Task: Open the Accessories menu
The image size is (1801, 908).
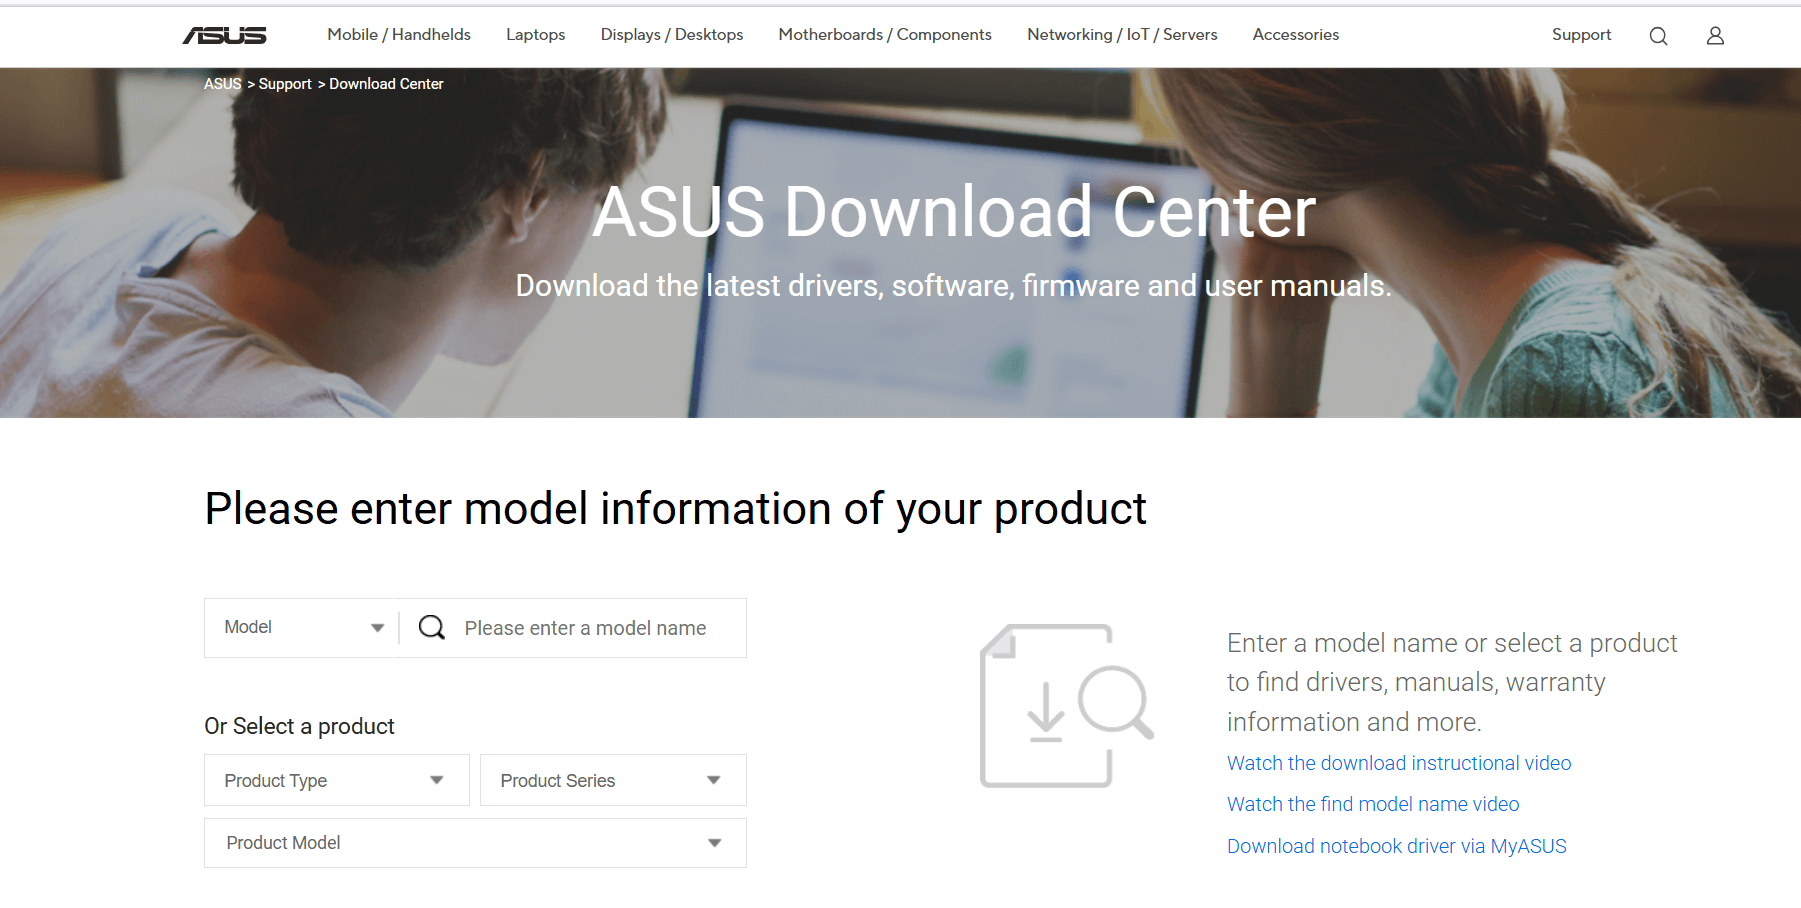Action: (x=1295, y=34)
